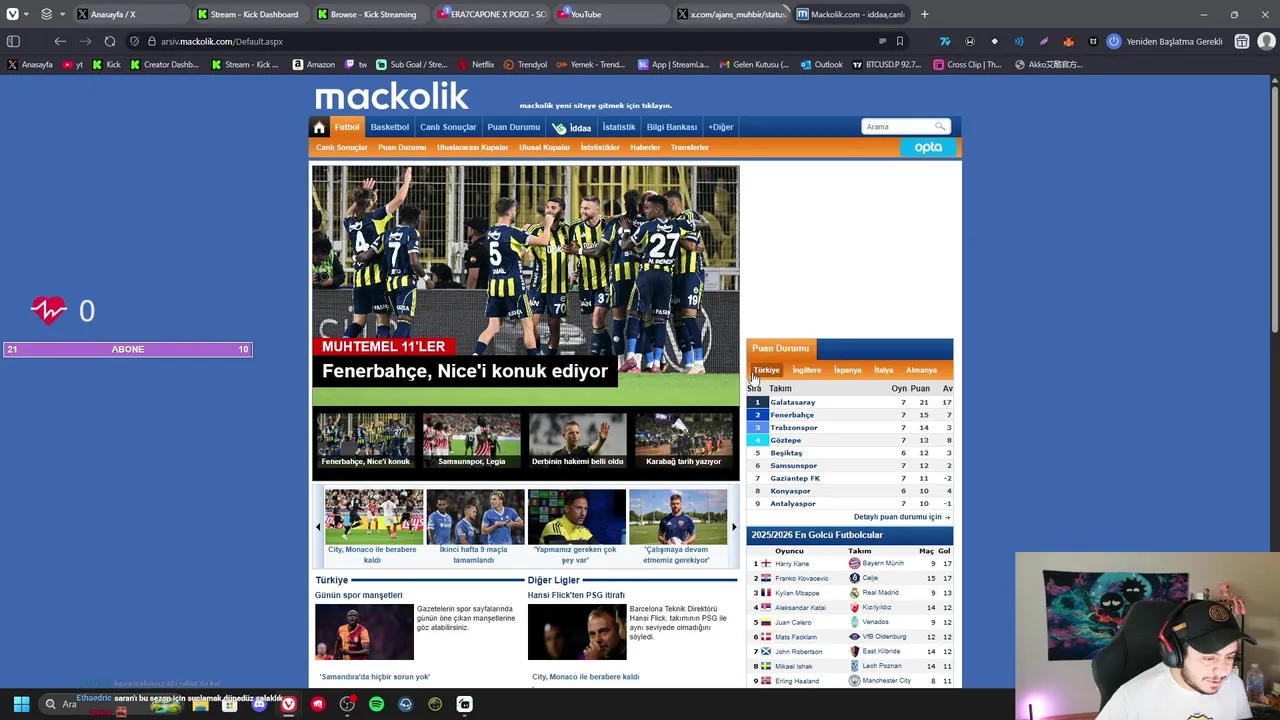Open Puan Durumu in main navigation

513,127
